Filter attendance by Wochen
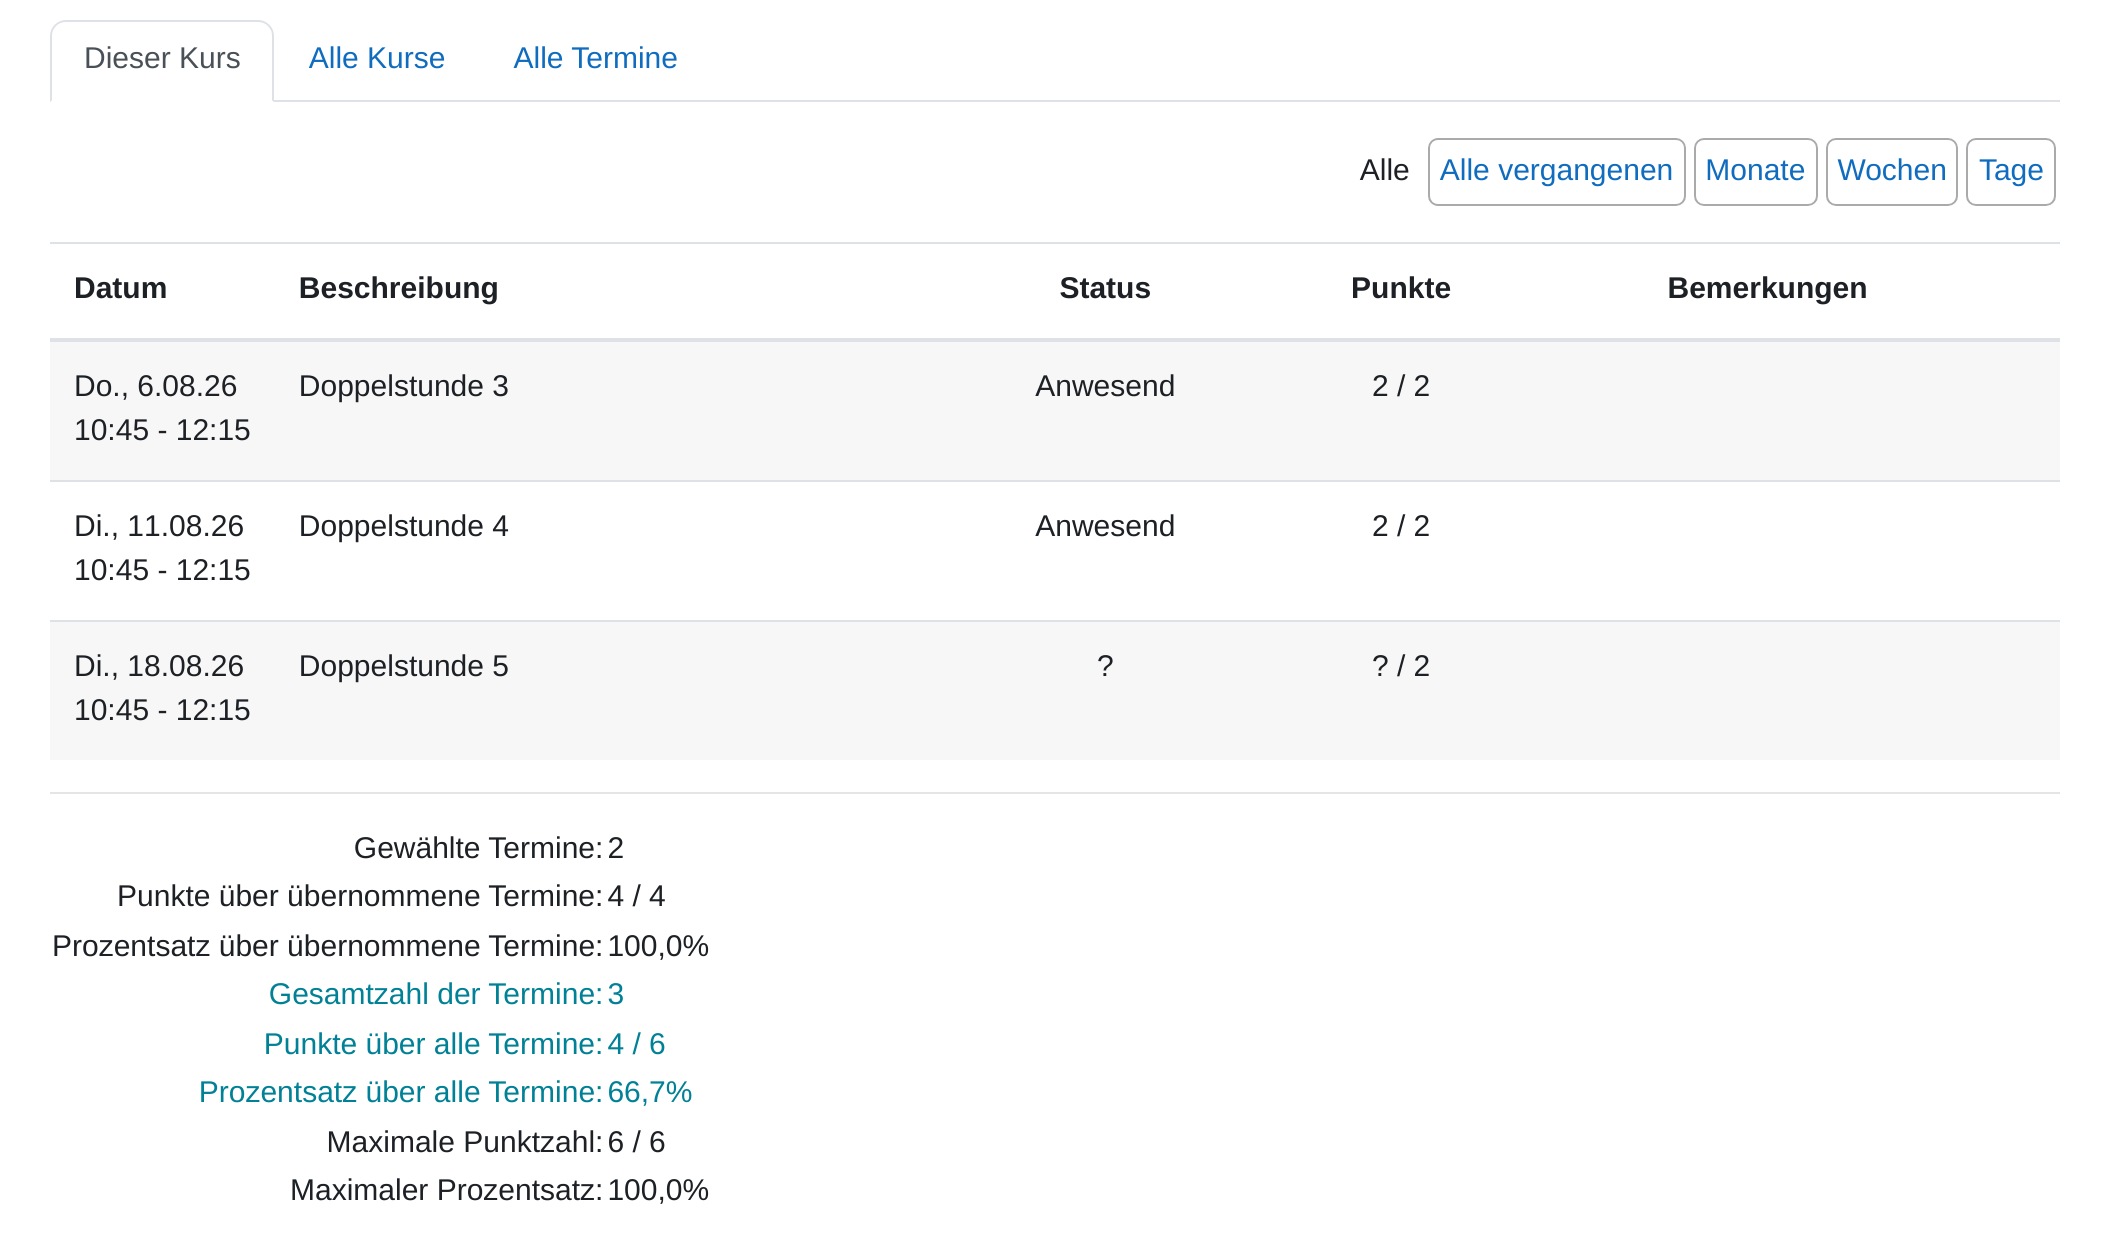Viewport: 2110px width, 1236px height. point(1891,172)
